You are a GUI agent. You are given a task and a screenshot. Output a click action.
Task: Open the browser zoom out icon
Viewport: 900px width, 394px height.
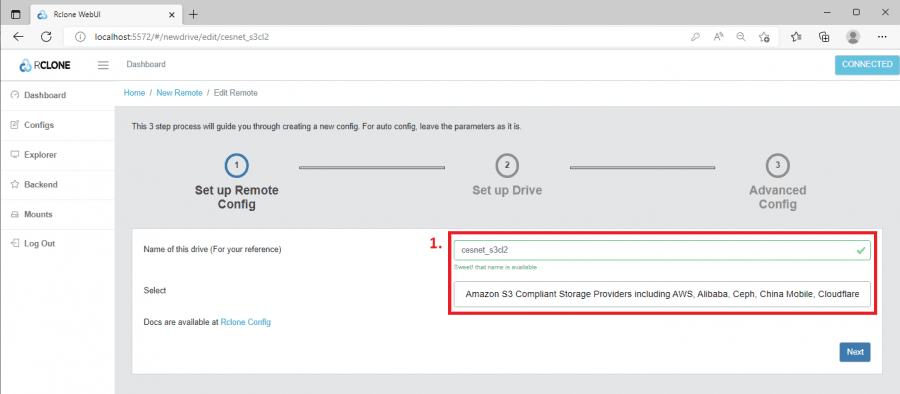point(741,37)
